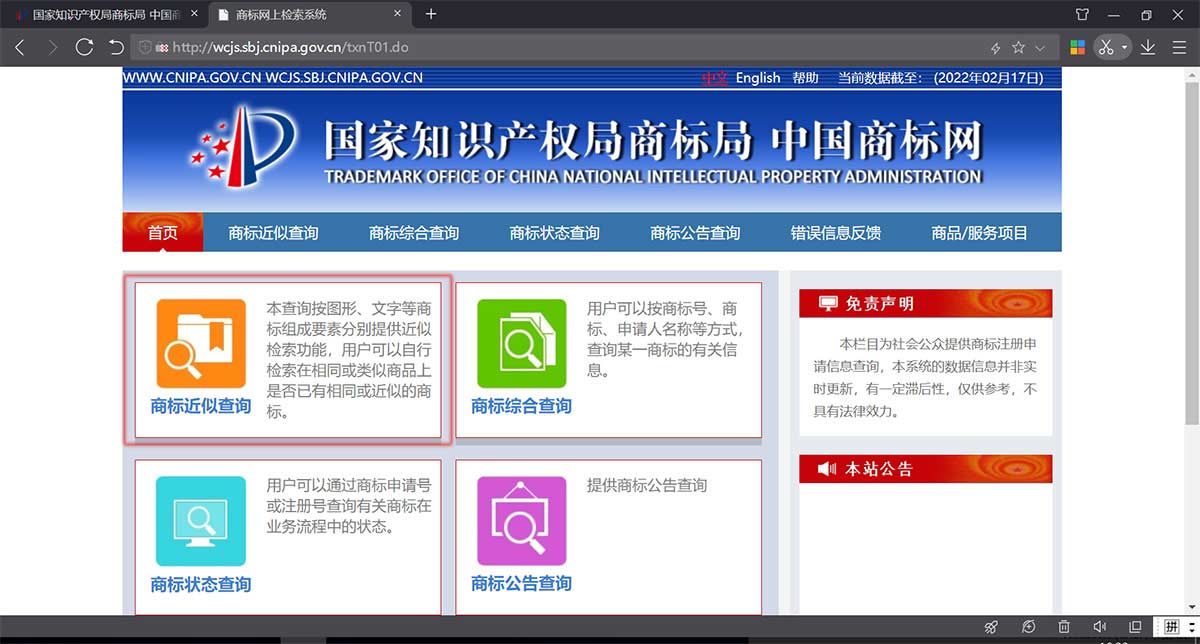Open the address bar history dropdown arrow
This screenshot has height=644, width=1200.
coord(1040,47)
